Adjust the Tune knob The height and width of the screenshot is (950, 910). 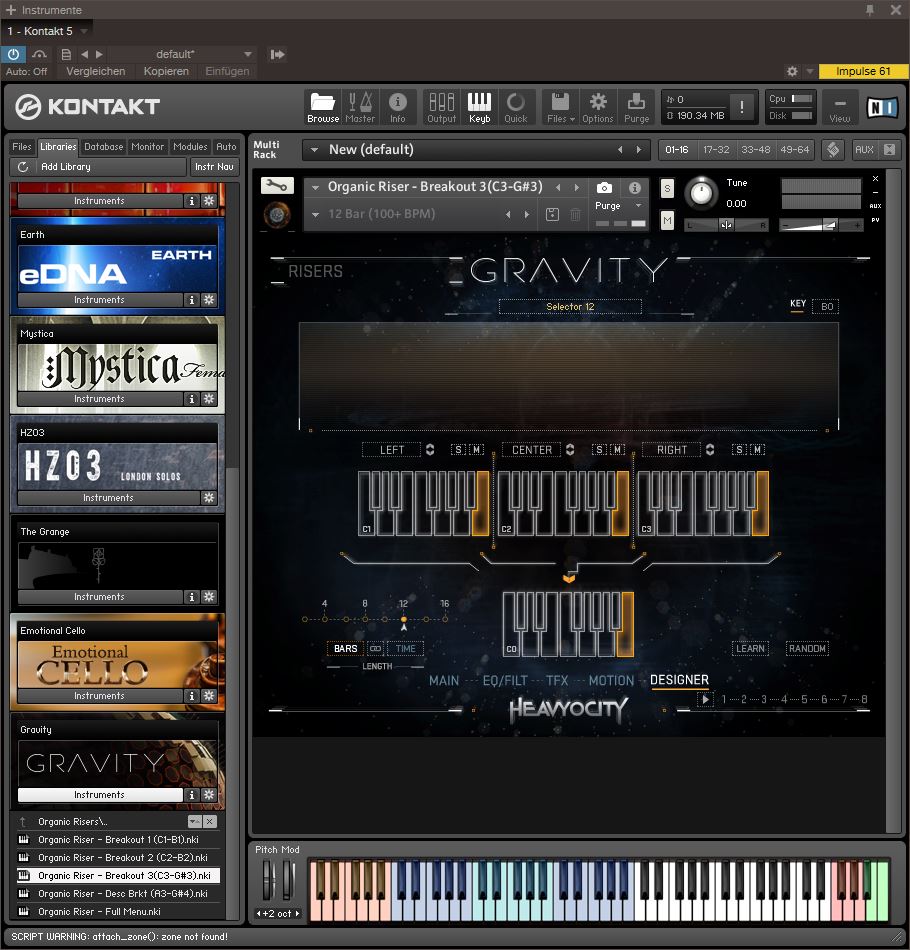tap(701, 193)
